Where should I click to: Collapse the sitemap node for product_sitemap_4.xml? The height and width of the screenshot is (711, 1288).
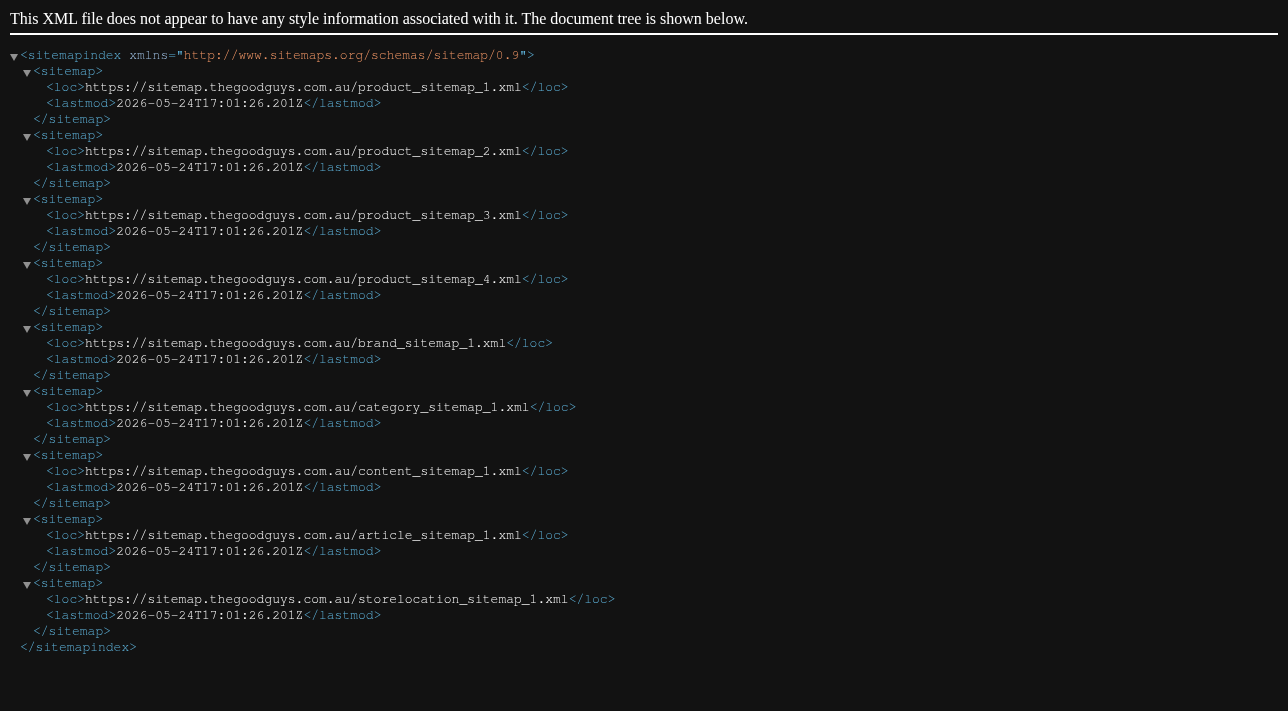point(27,265)
